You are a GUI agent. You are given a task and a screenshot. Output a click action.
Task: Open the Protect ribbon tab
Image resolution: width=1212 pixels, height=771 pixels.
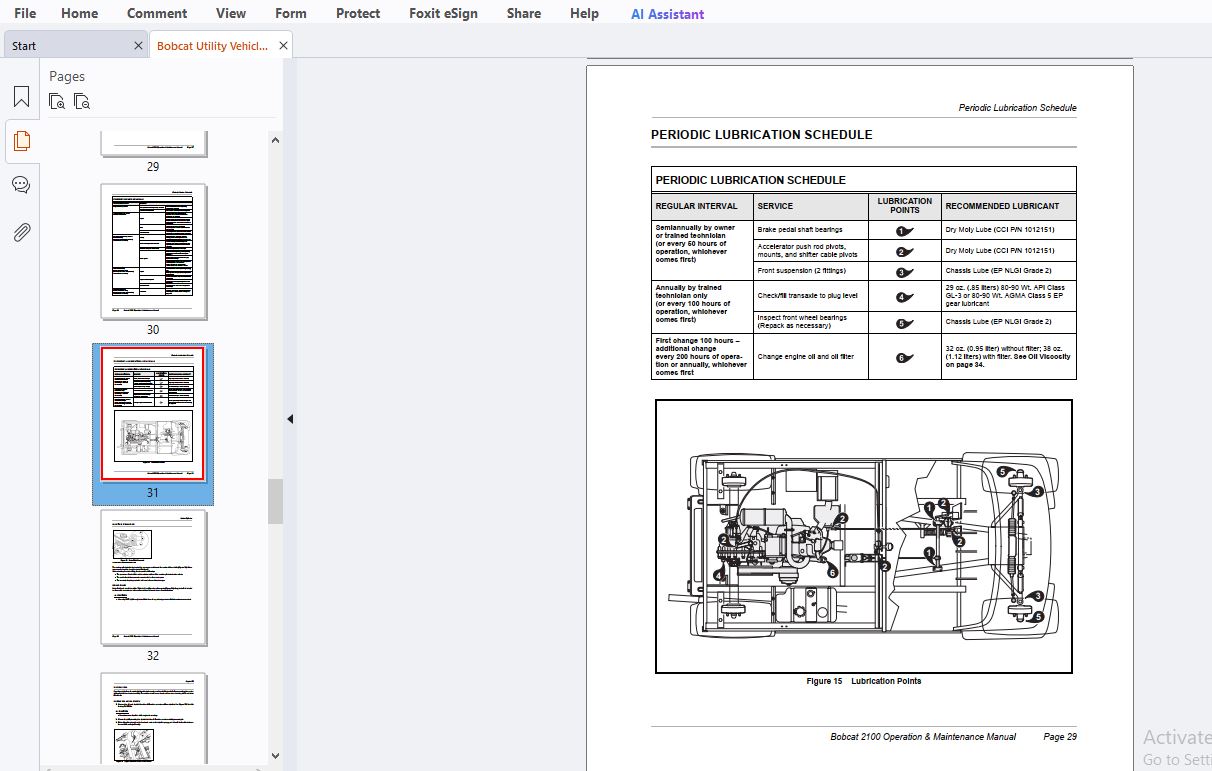[x=358, y=13]
